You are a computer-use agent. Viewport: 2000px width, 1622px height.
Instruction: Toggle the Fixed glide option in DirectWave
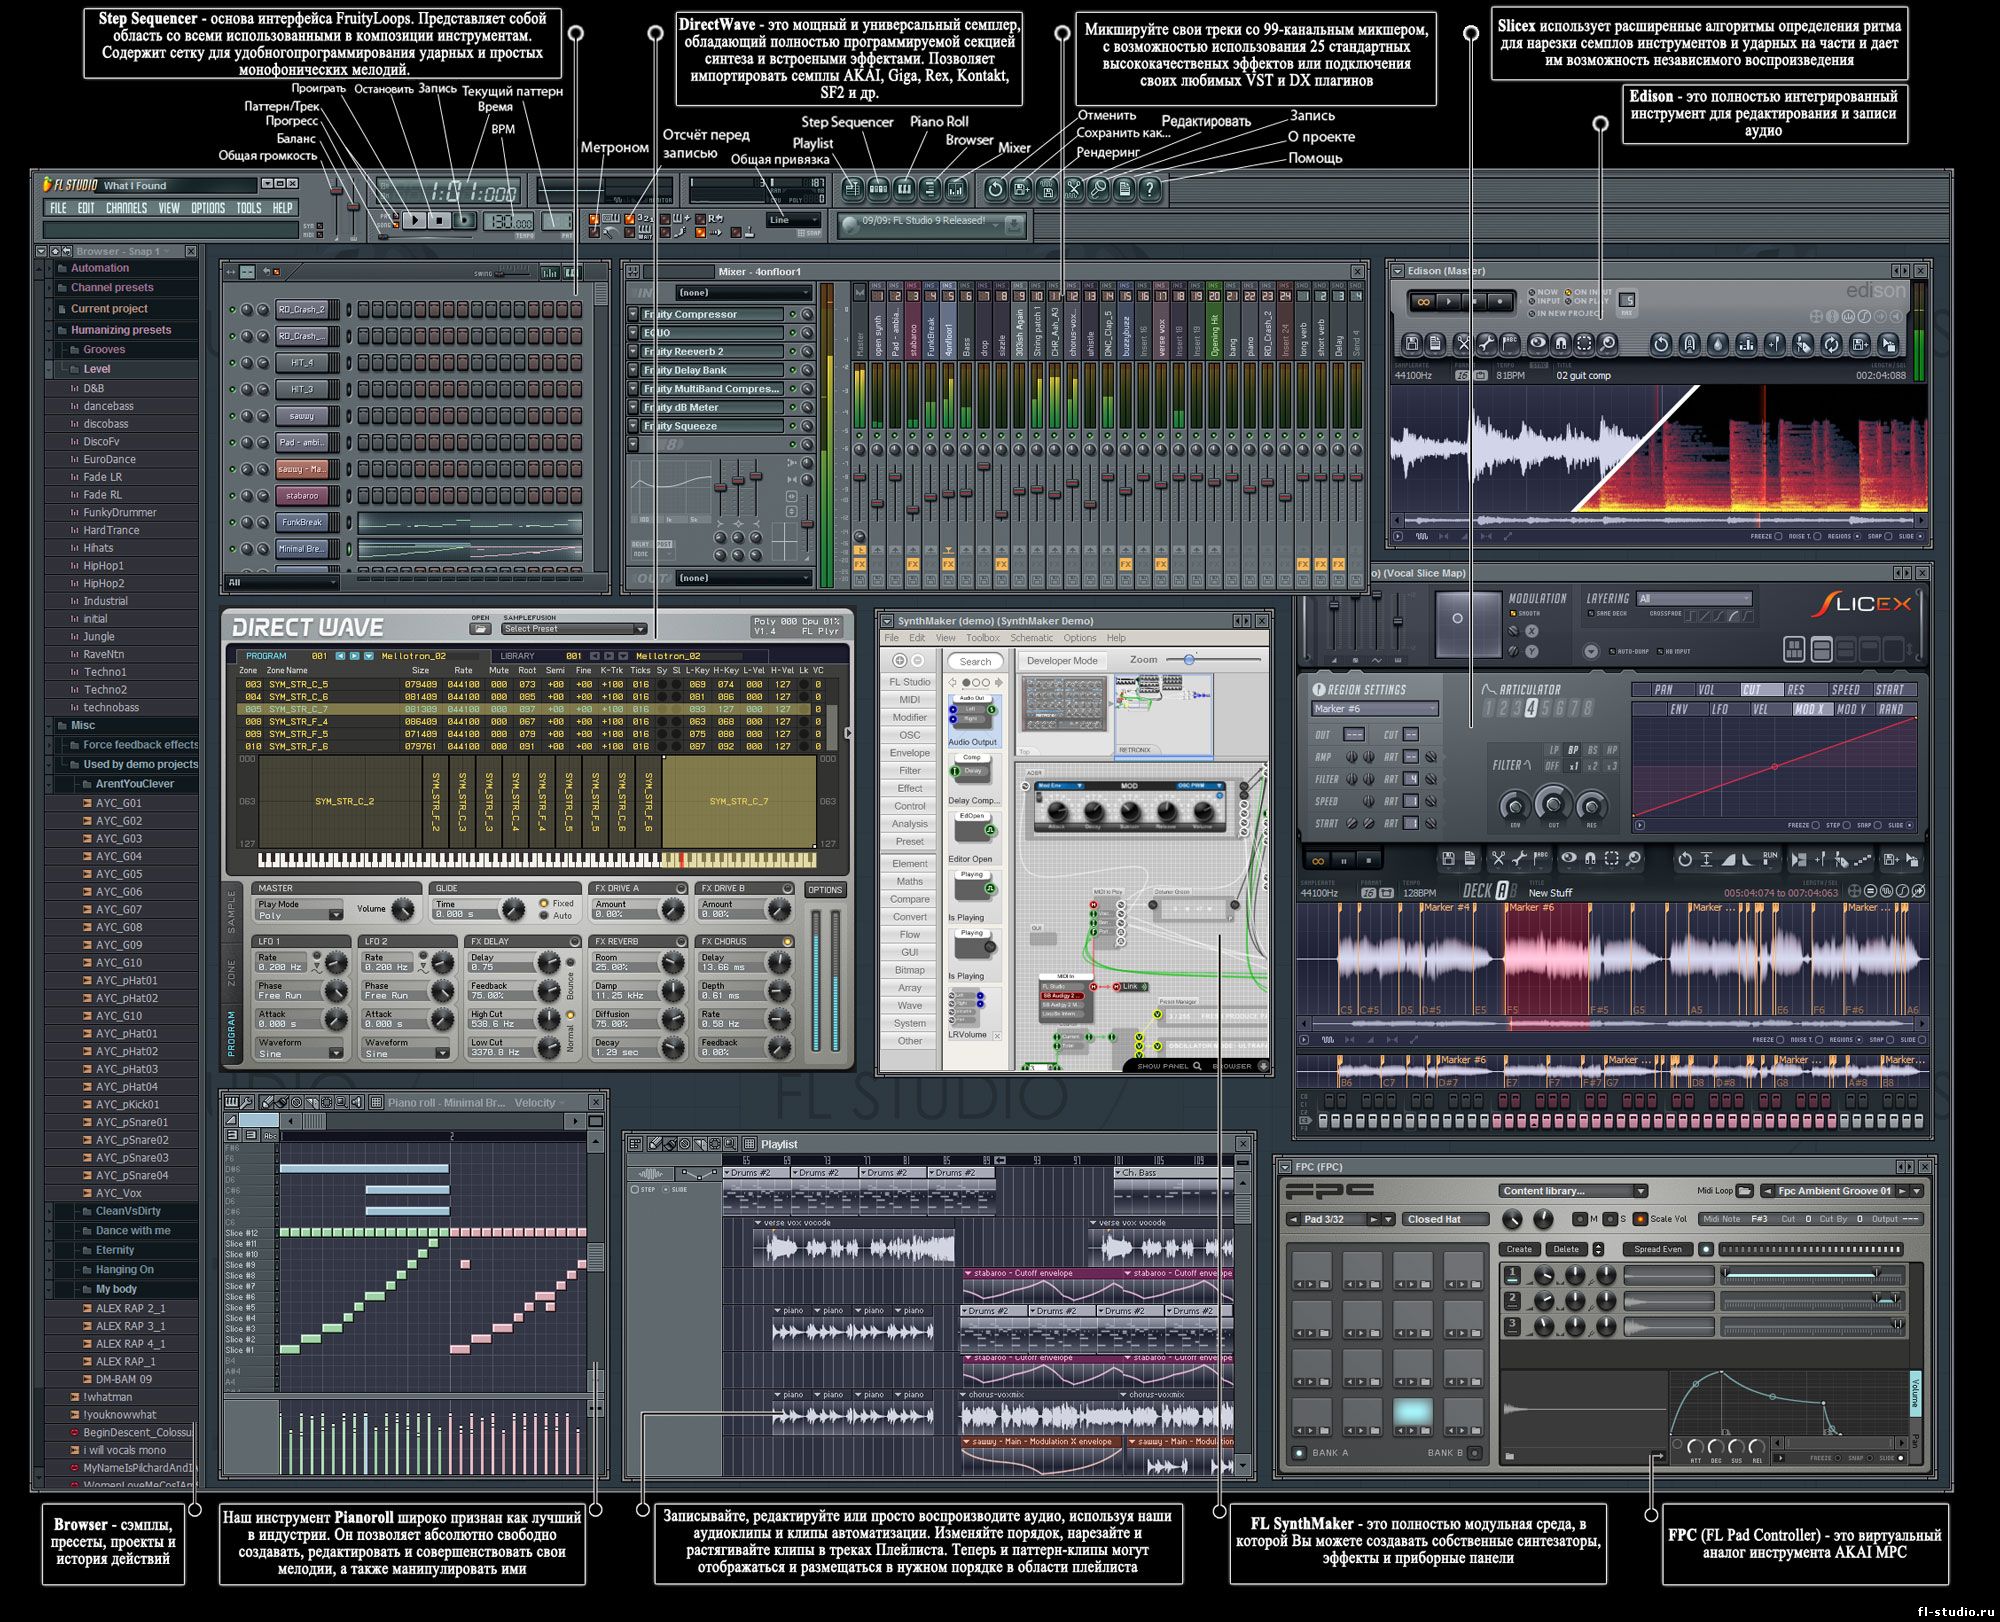tap(545, 903)
